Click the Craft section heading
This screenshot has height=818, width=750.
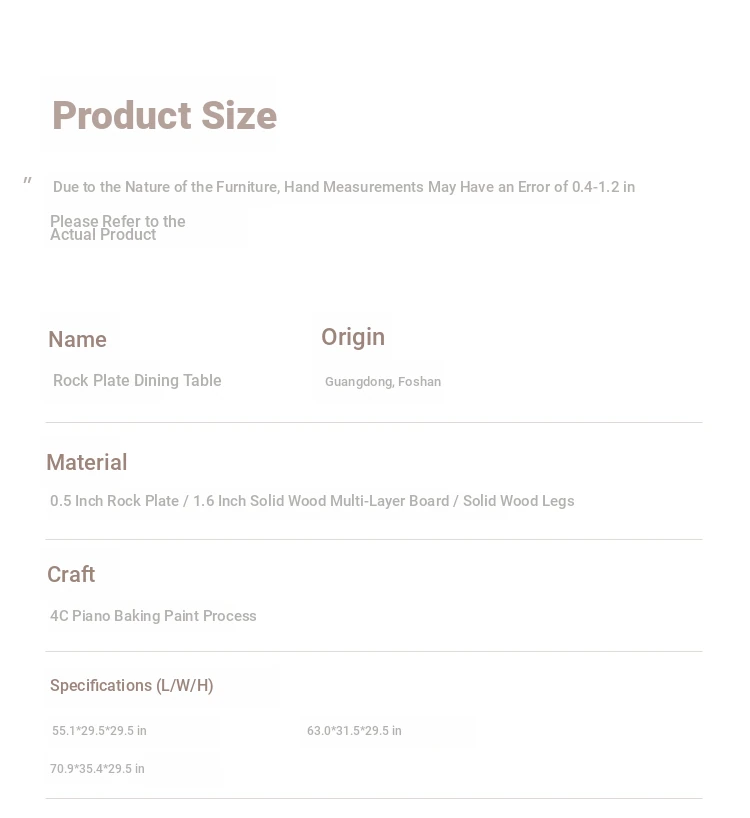click(71, 574)
